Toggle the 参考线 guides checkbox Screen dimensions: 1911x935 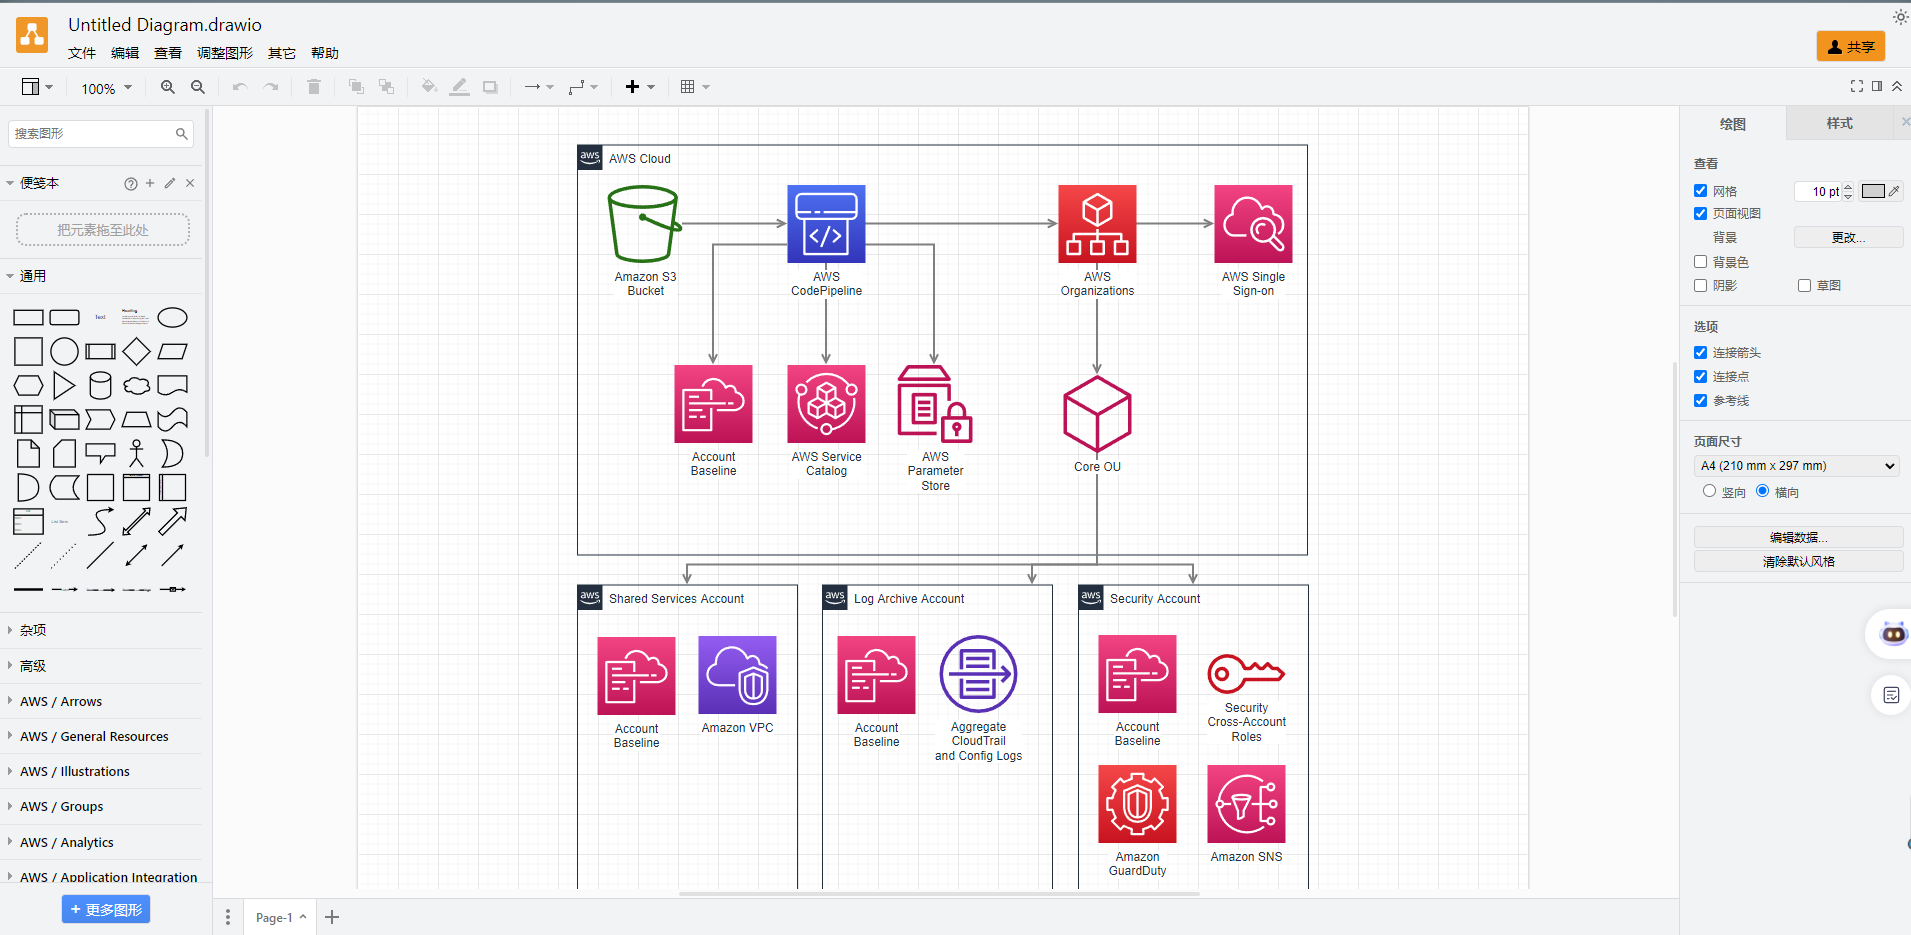1700,400
